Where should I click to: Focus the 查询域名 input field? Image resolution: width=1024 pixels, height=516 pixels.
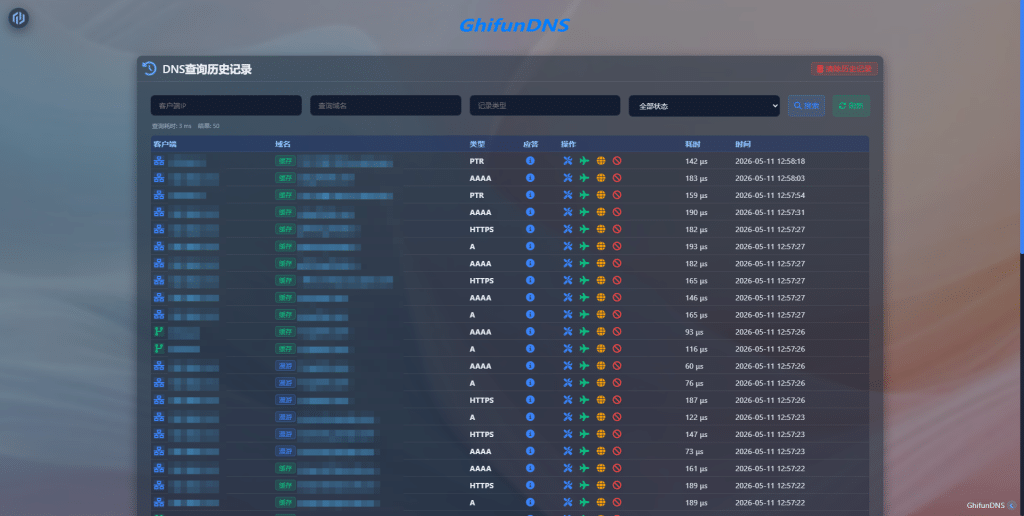point(385,106)
